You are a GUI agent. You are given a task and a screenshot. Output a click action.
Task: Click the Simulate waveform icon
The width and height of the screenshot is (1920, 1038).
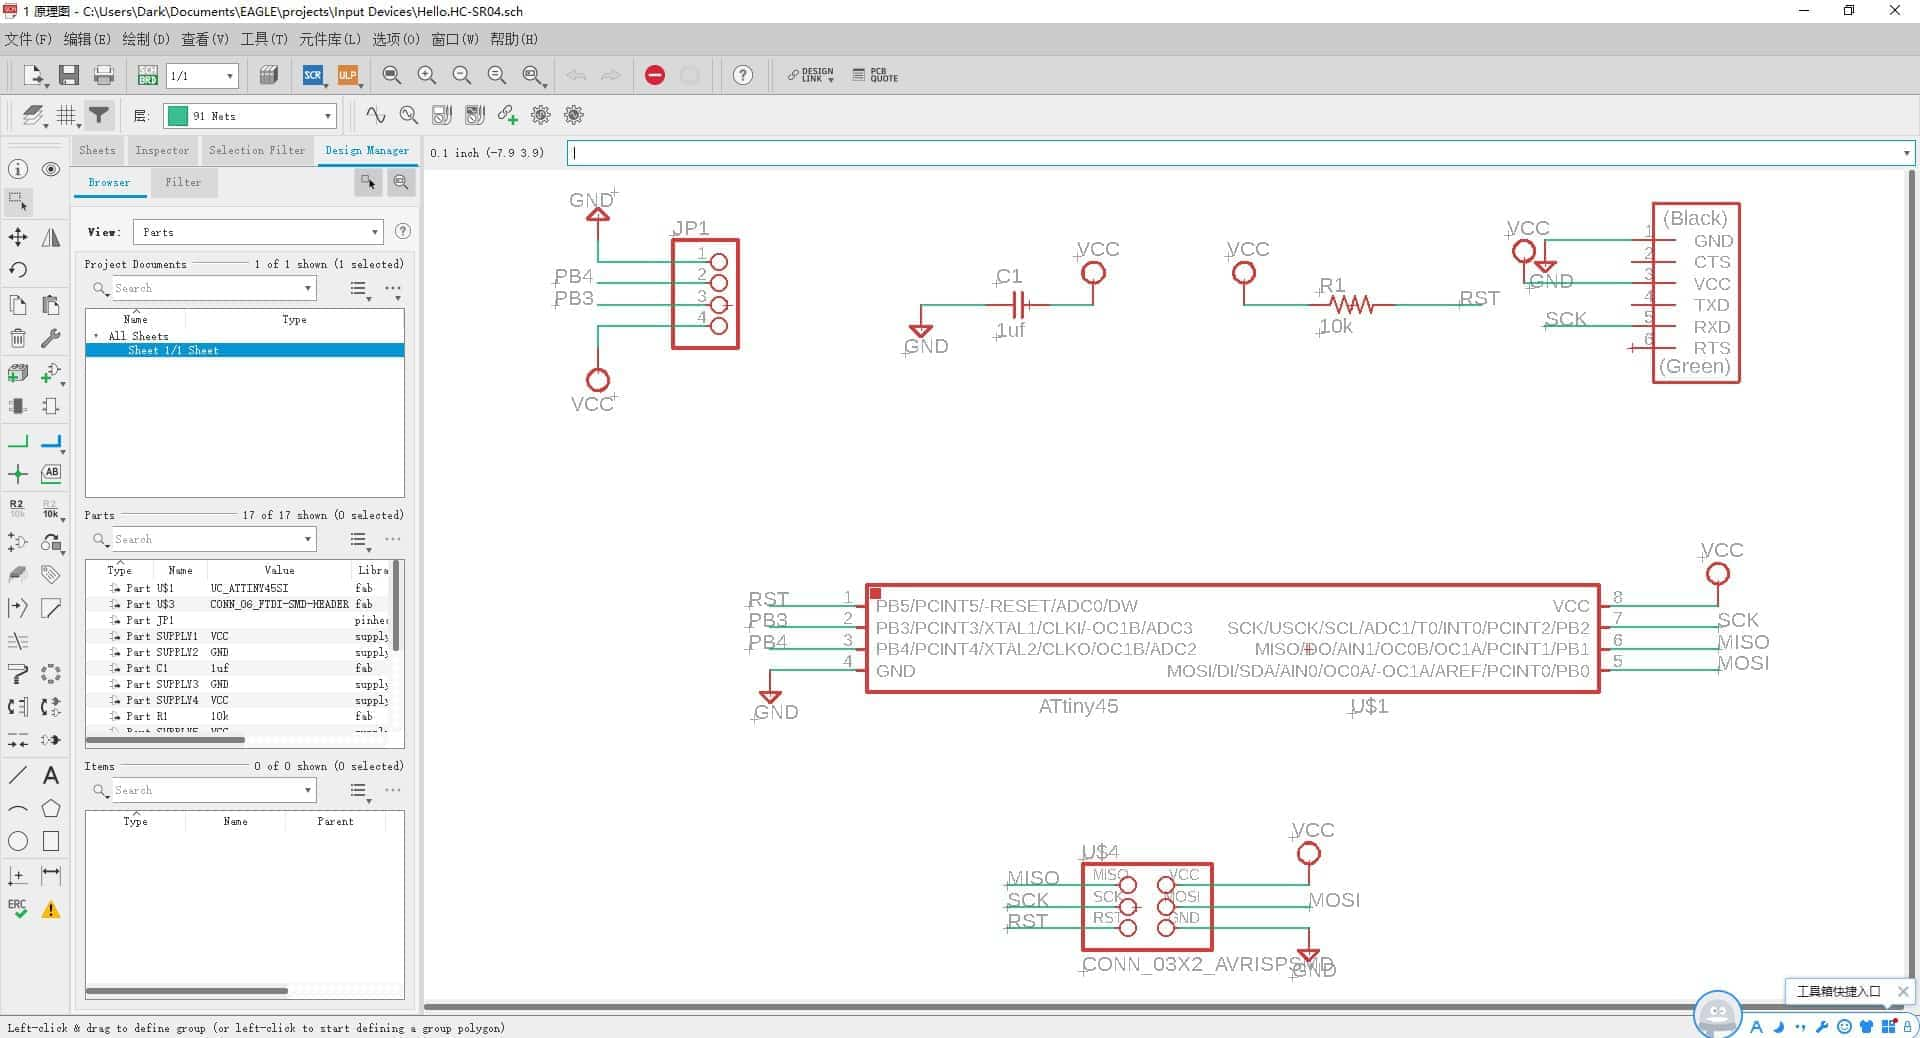pos(375,115)
